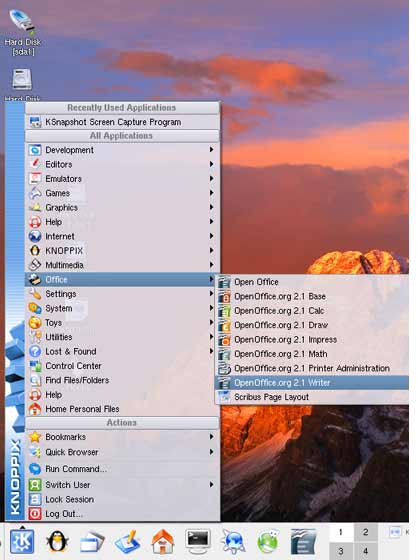The height and width of the screenshot is (560, 420).
Task: Switch to virtual desktop 3
Action: (x=341, y=550)
